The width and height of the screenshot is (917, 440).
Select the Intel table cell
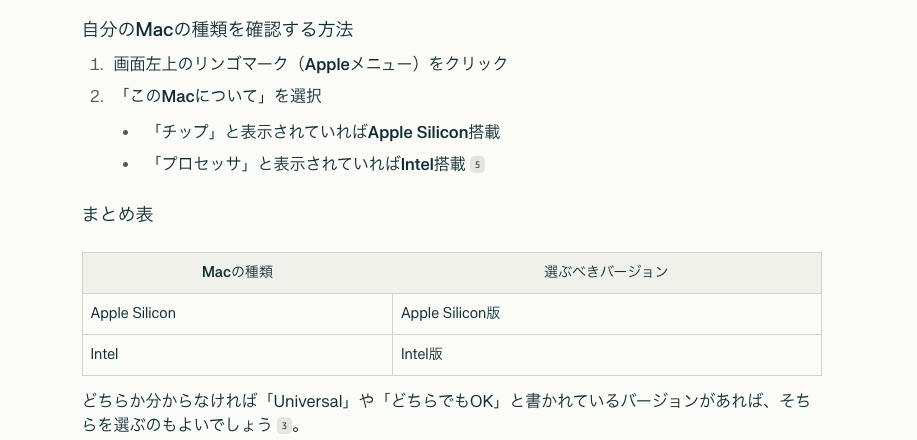105,354
